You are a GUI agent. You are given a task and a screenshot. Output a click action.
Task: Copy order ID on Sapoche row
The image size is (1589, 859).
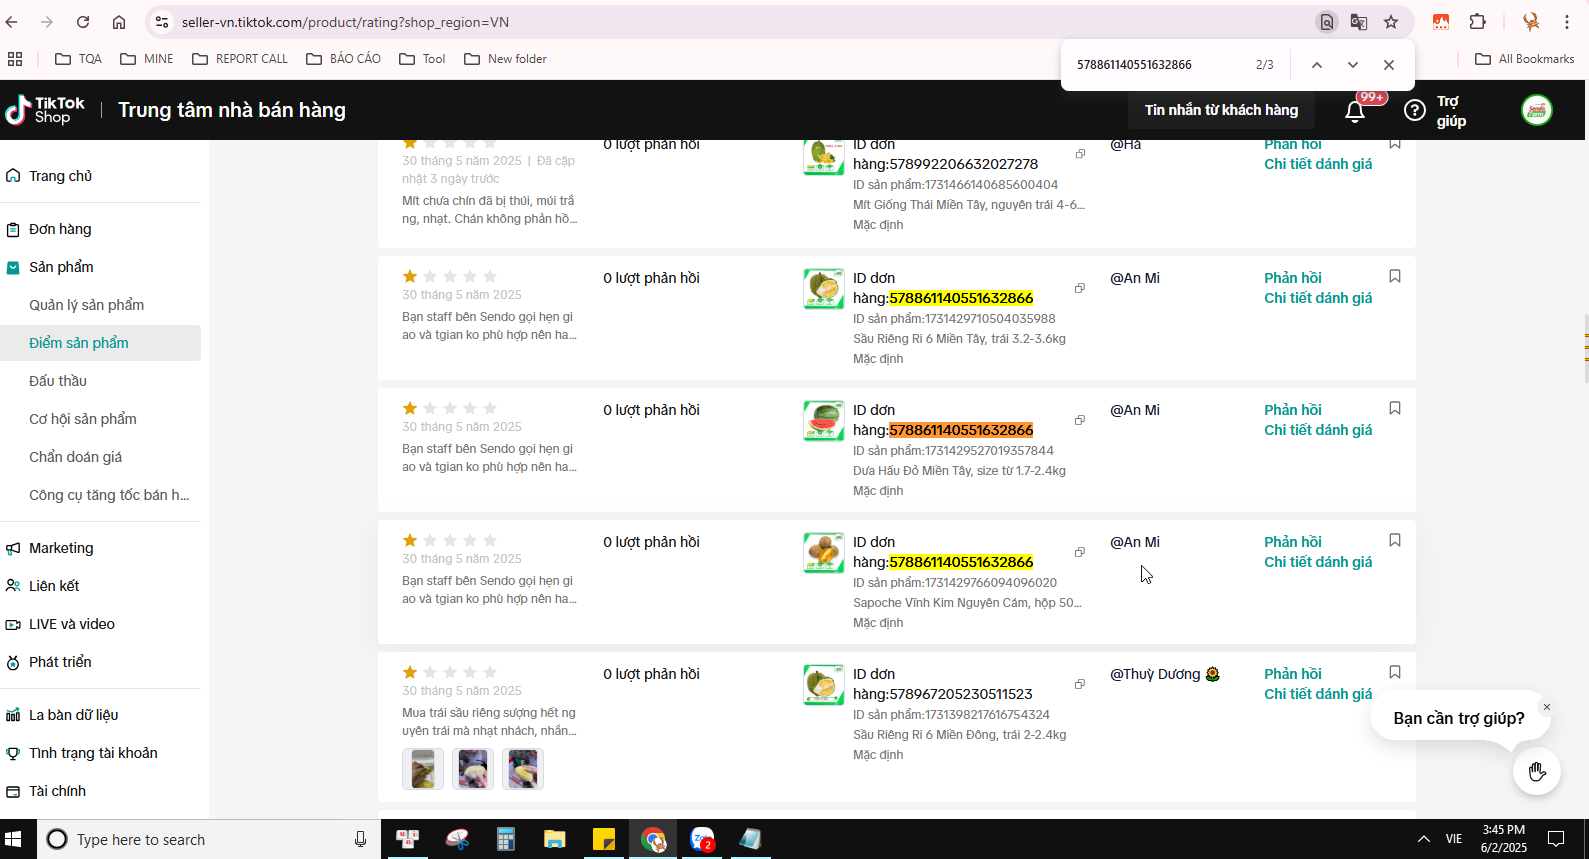(1080, 552)
